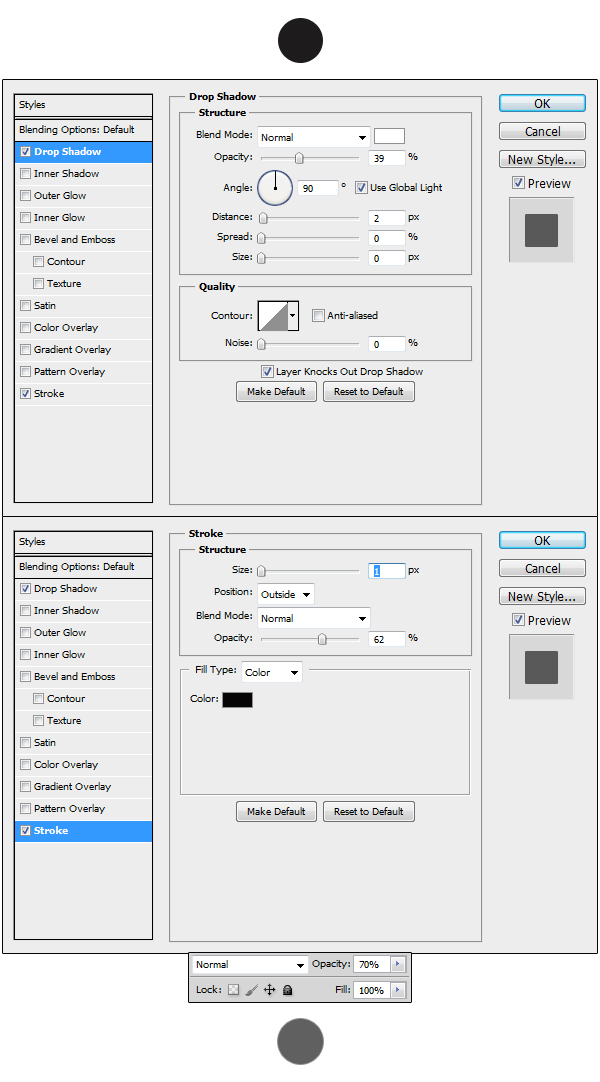Click the stroke Opacity slider handle
This screenshot has height=1082, width=600.
click(322, 639)
